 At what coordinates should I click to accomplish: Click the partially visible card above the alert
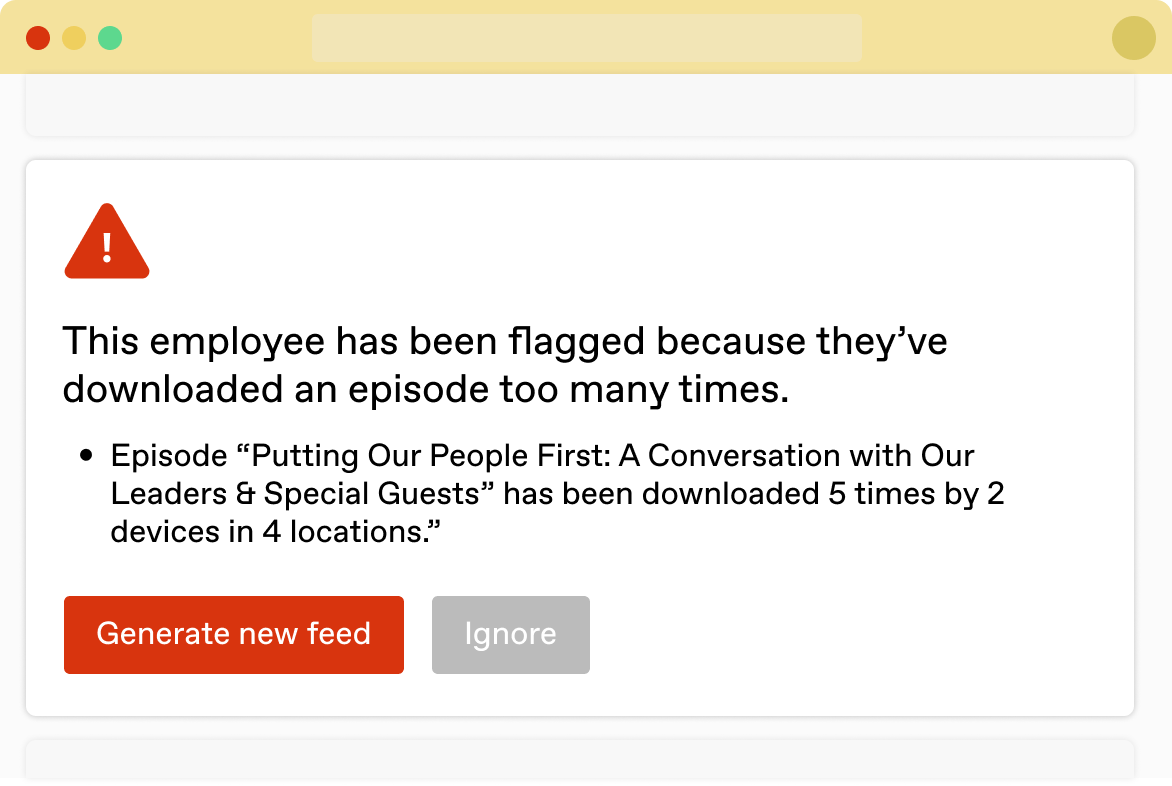[x=586, y=105]
